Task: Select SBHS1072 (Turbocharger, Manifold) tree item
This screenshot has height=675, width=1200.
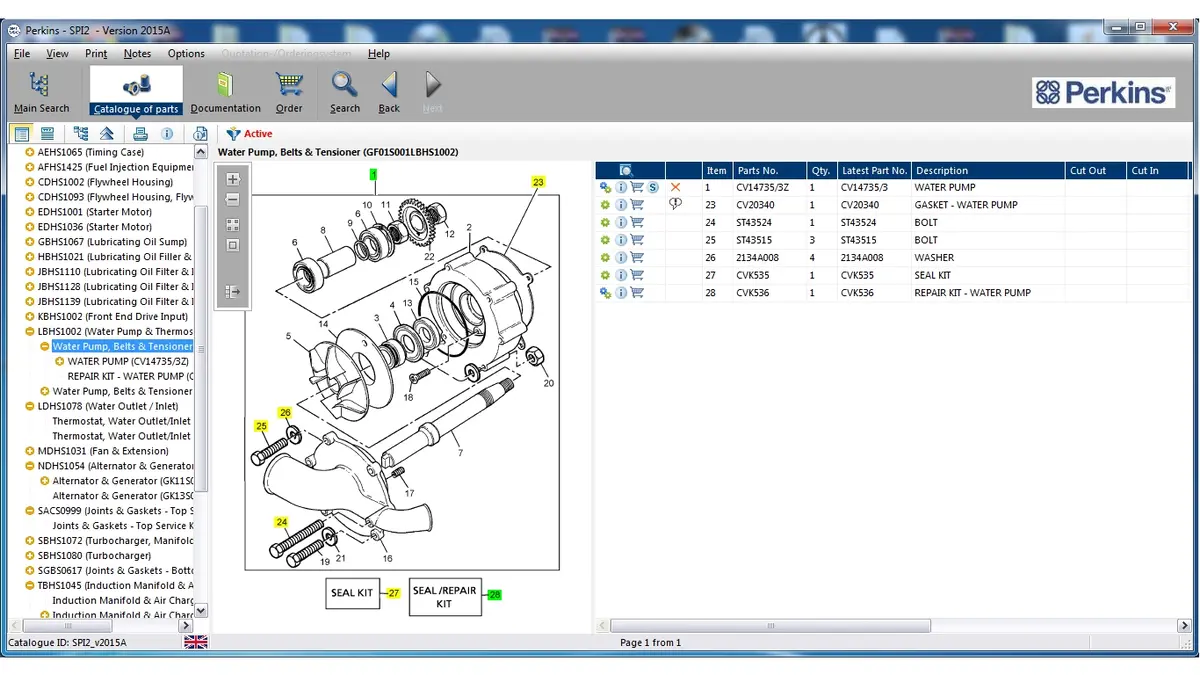Action: click(115, 541)
